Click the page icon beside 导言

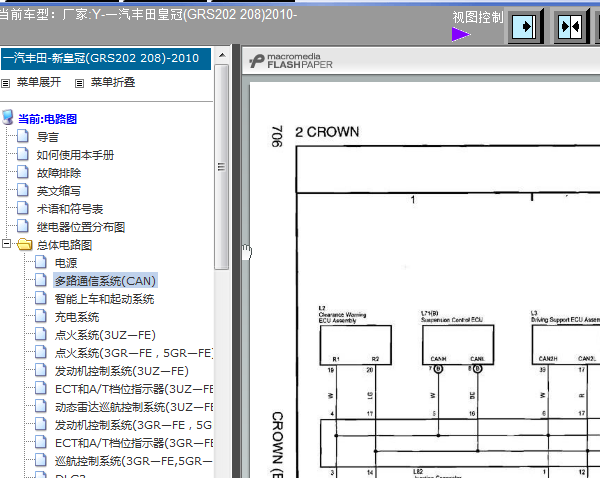[23, 136]
